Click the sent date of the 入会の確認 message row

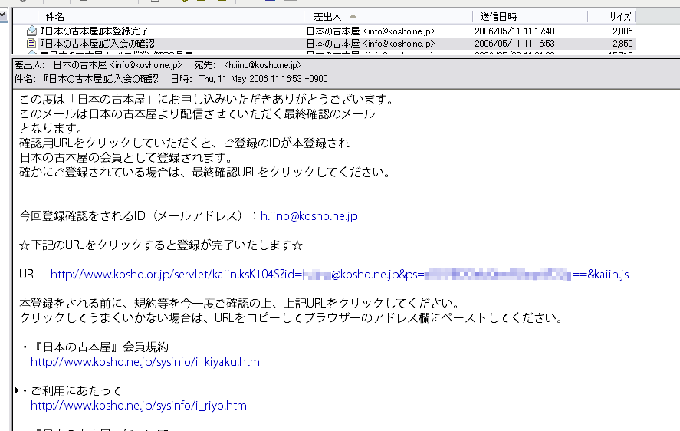(514, 44)
